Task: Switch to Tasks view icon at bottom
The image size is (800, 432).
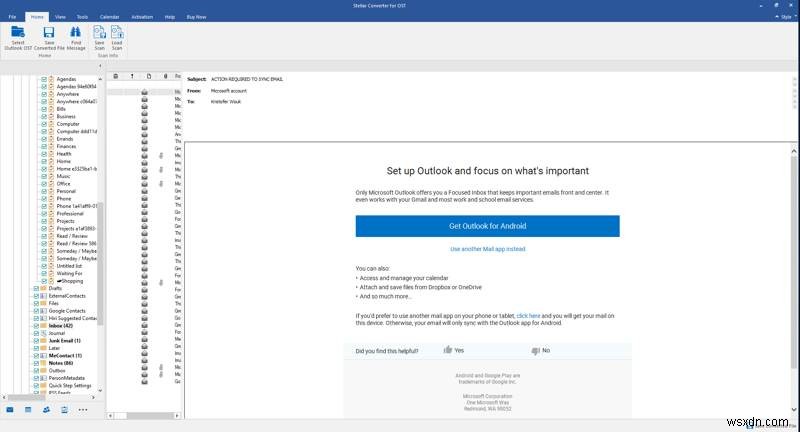Action: (64, 410)
